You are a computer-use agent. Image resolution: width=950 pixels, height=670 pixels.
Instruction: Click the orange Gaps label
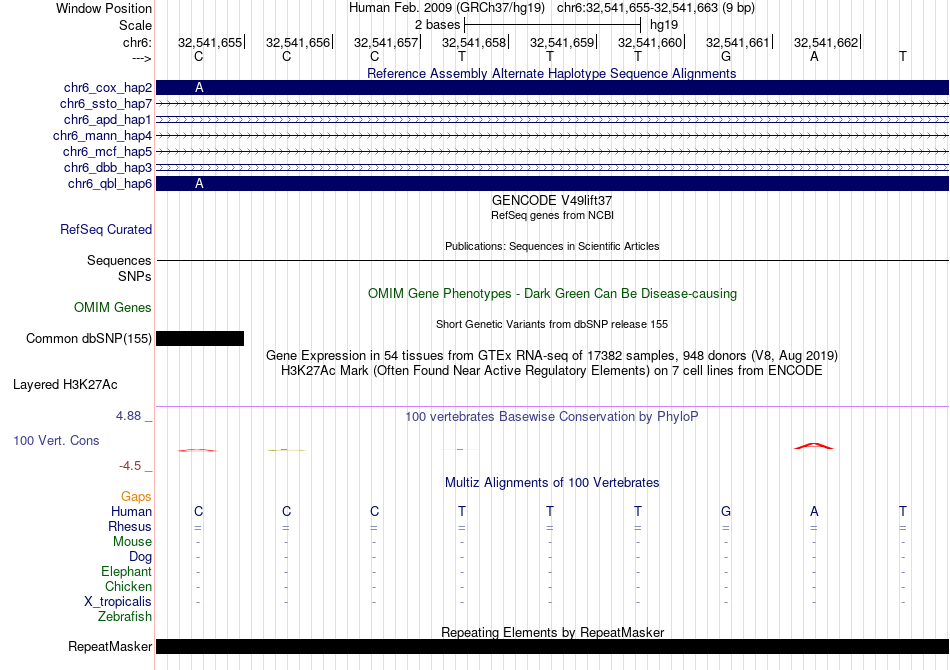(x=136, y=497)
